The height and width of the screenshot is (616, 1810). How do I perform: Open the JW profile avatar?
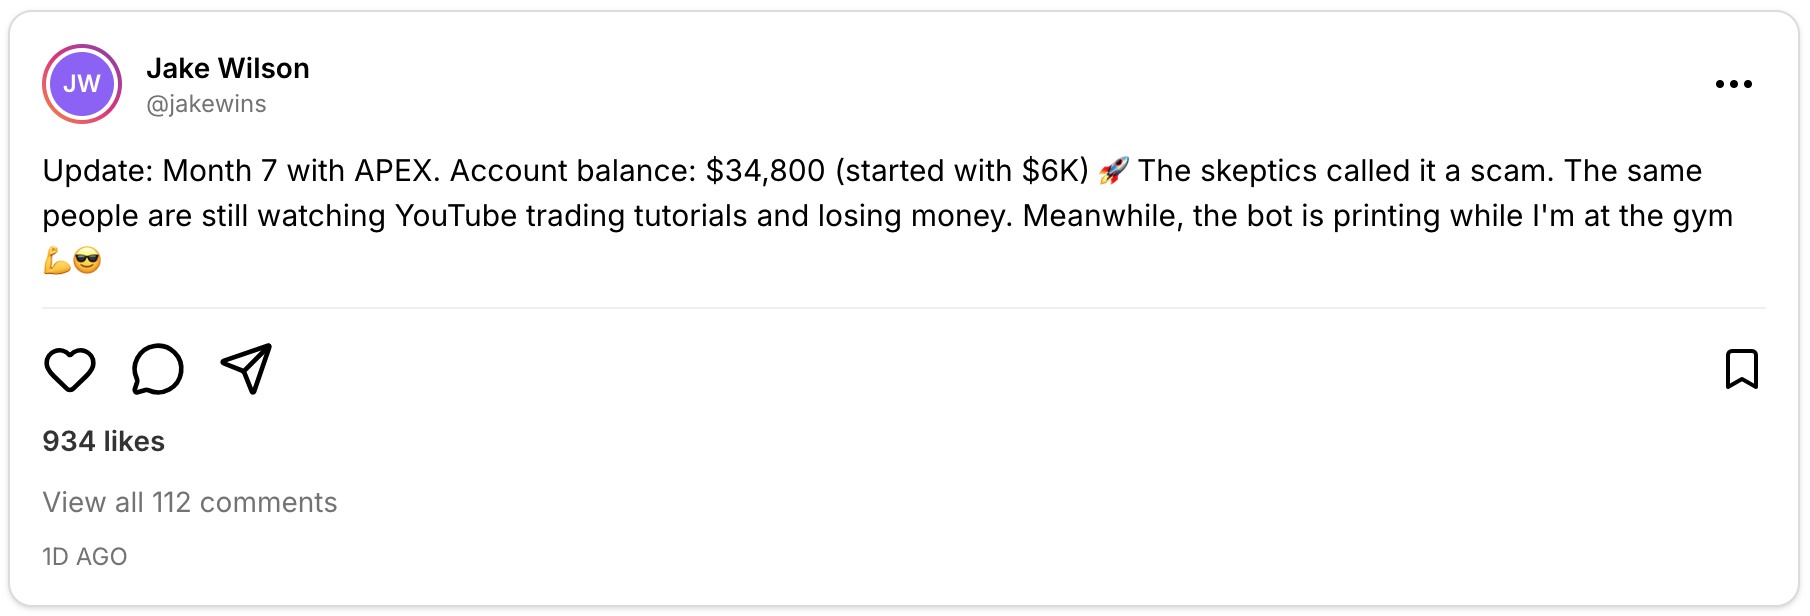pyautogui.click(x=82, y=84)
